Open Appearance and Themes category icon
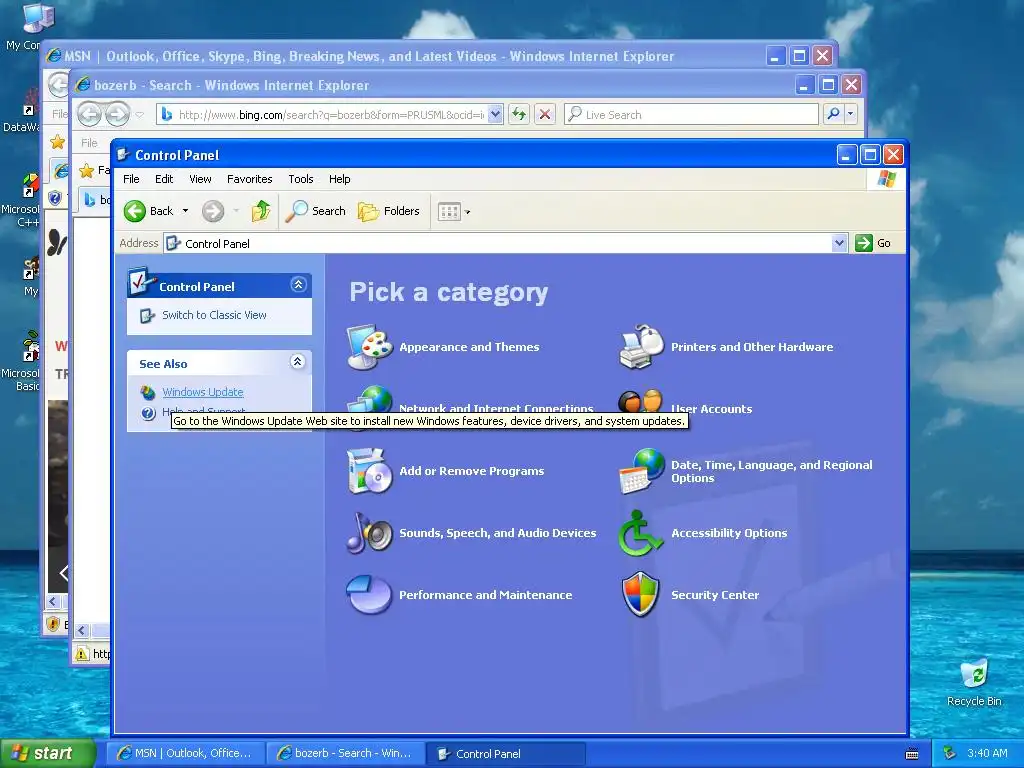Viewport: 1024px width, 768px height. 370,347
